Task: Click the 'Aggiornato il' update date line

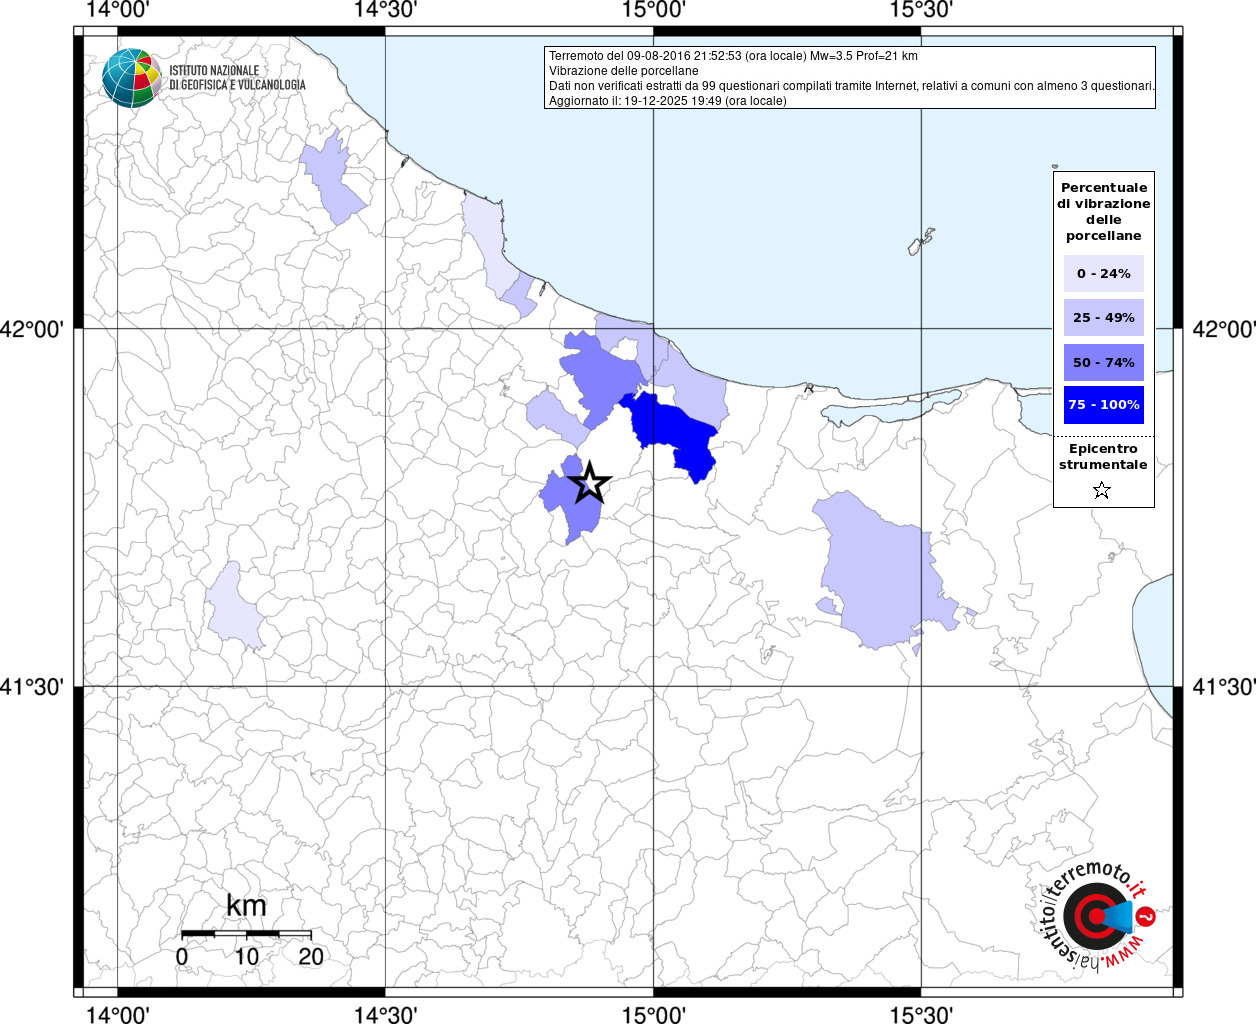Action: [x=667, y=101]
